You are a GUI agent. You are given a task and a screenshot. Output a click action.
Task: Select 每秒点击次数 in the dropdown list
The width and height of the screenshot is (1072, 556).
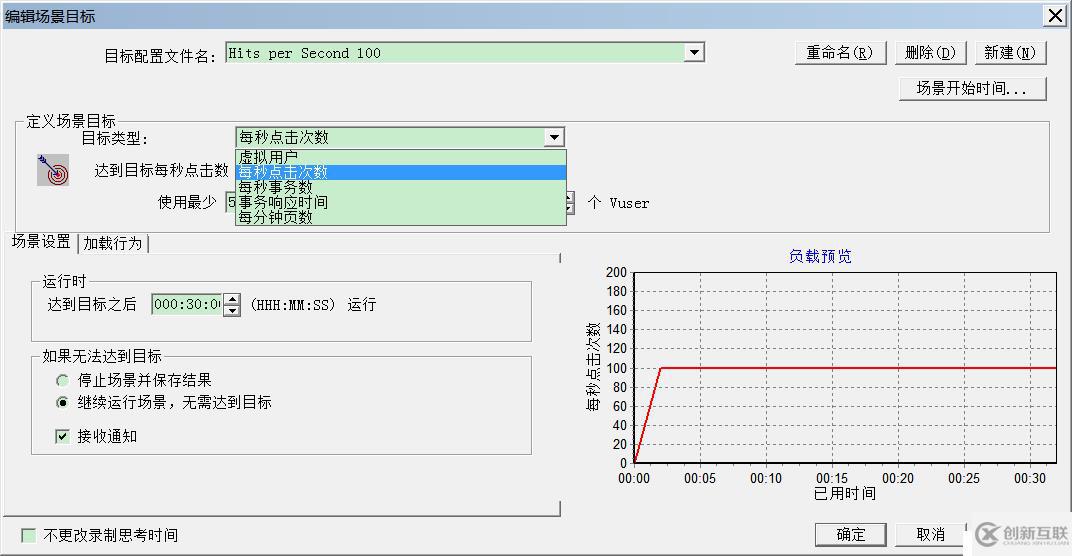coord(401,172)
